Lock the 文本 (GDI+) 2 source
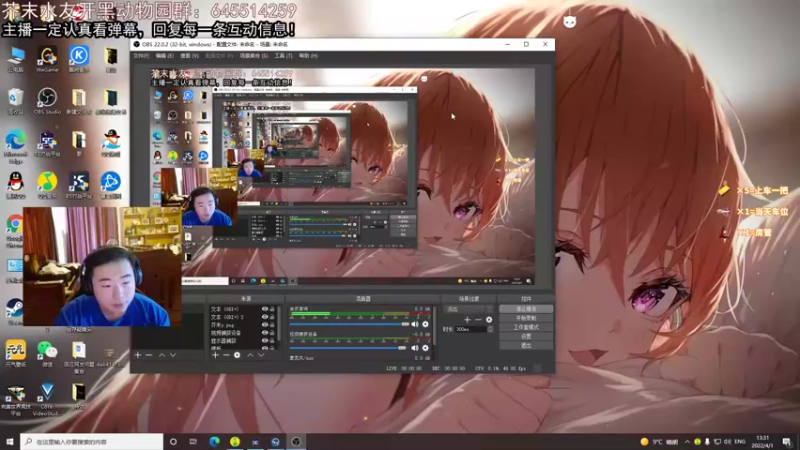Viewport: 800px width, 450px height. [x=272, y=317]
